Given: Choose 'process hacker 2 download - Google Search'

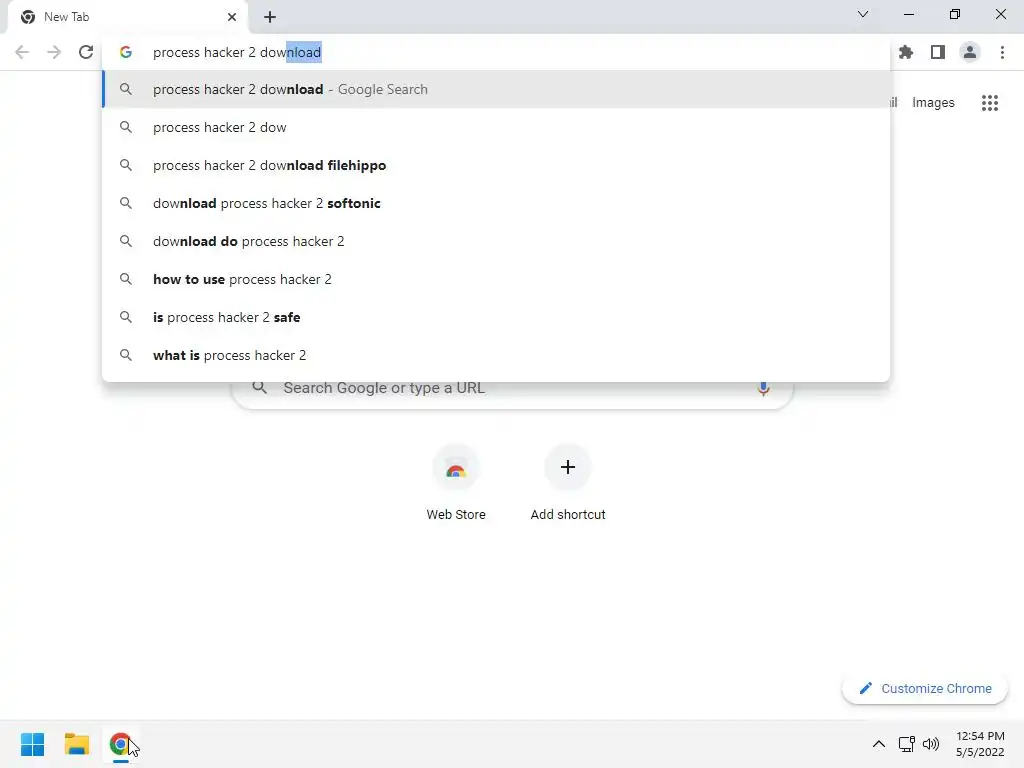Looking at the screenshot, I should coord(496,89).
